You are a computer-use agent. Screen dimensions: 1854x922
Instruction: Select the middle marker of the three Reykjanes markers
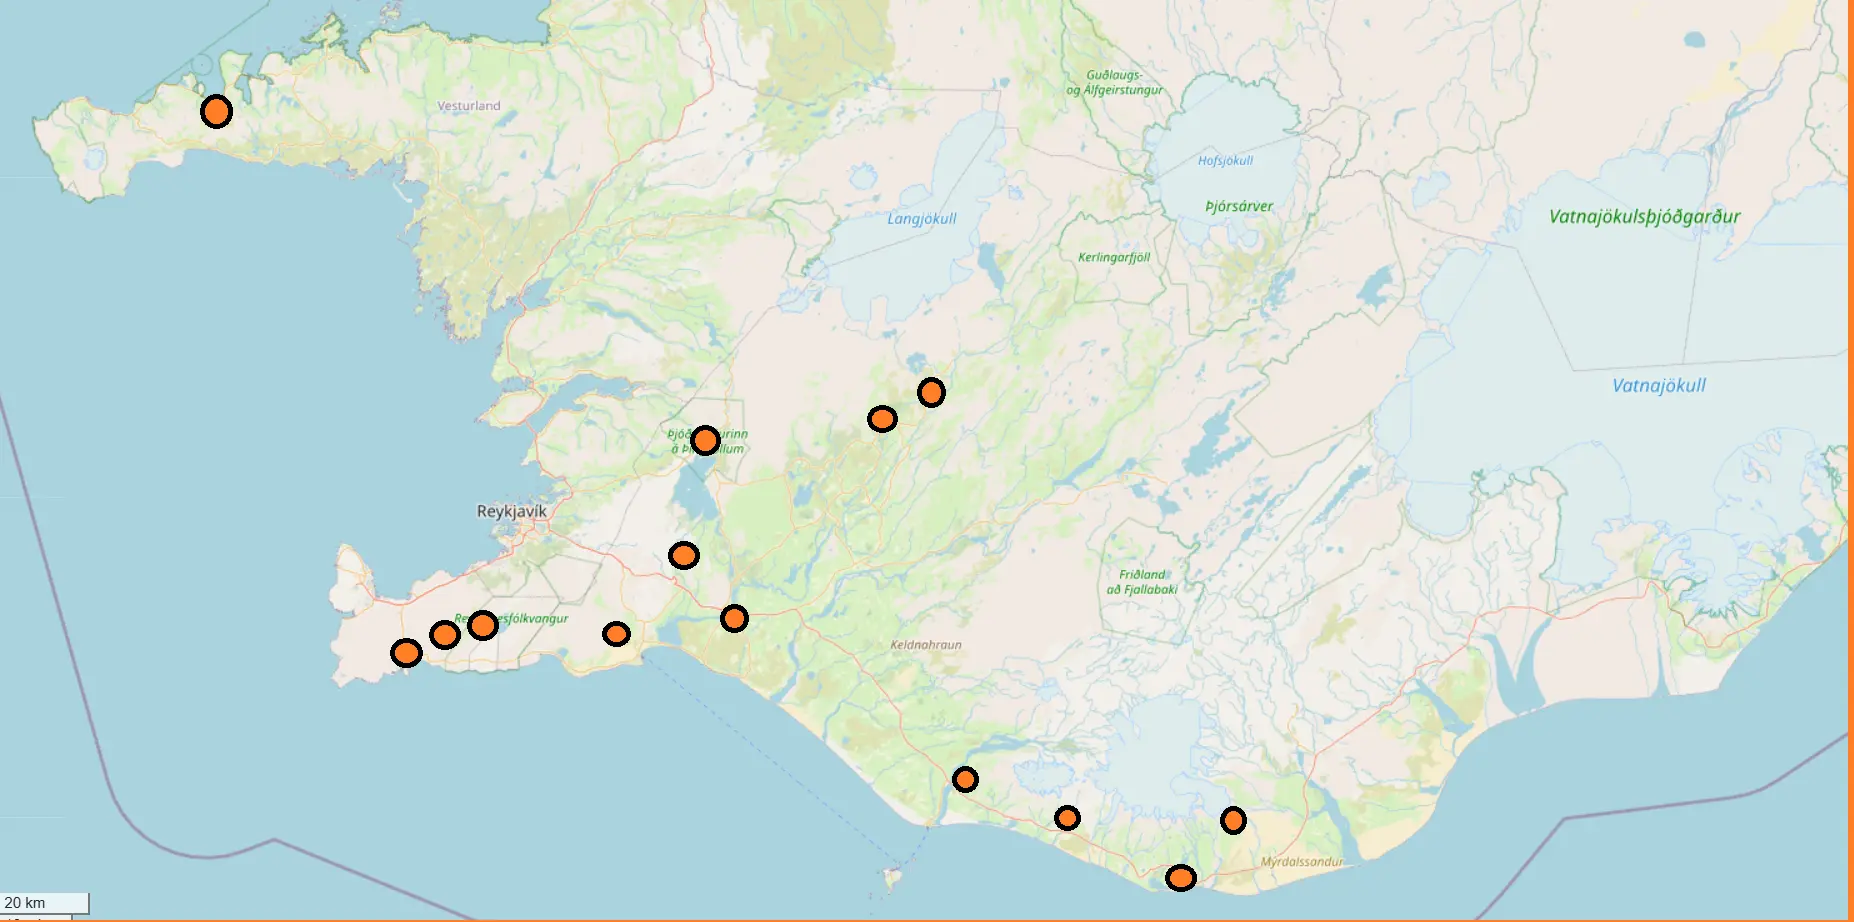[x=445, y=635]
